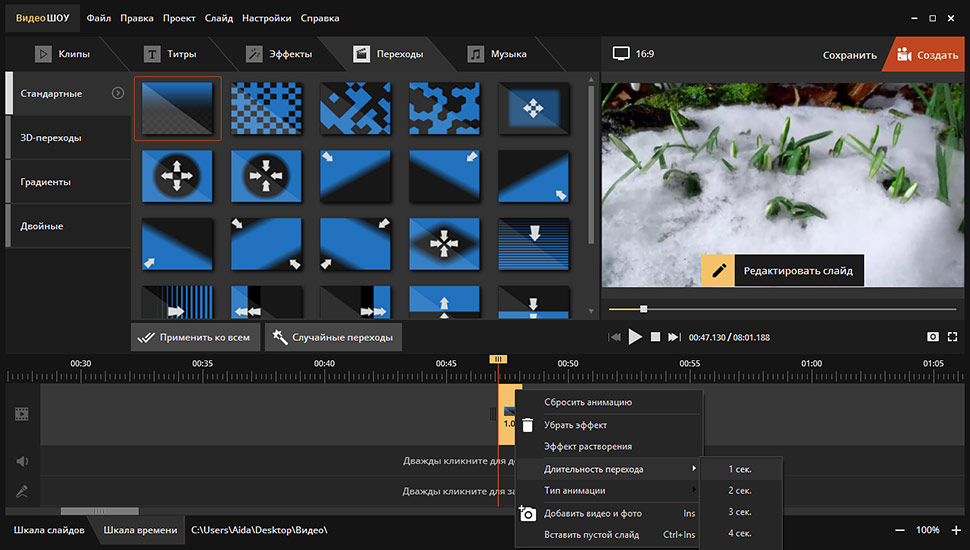
Task: Click Применить ко всем button
Action: (195, 337)
